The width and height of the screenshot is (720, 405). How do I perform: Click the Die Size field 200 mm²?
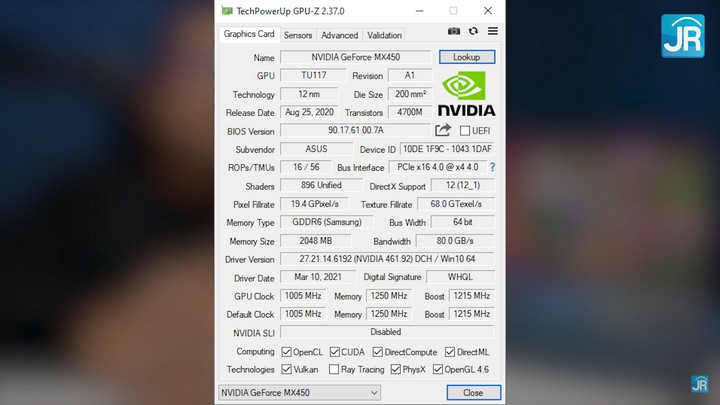[410, 94]
